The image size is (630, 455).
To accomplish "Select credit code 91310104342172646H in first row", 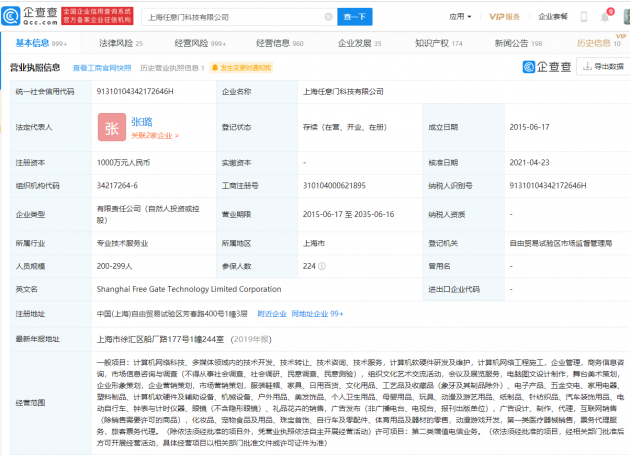I will tap(135, 92).
